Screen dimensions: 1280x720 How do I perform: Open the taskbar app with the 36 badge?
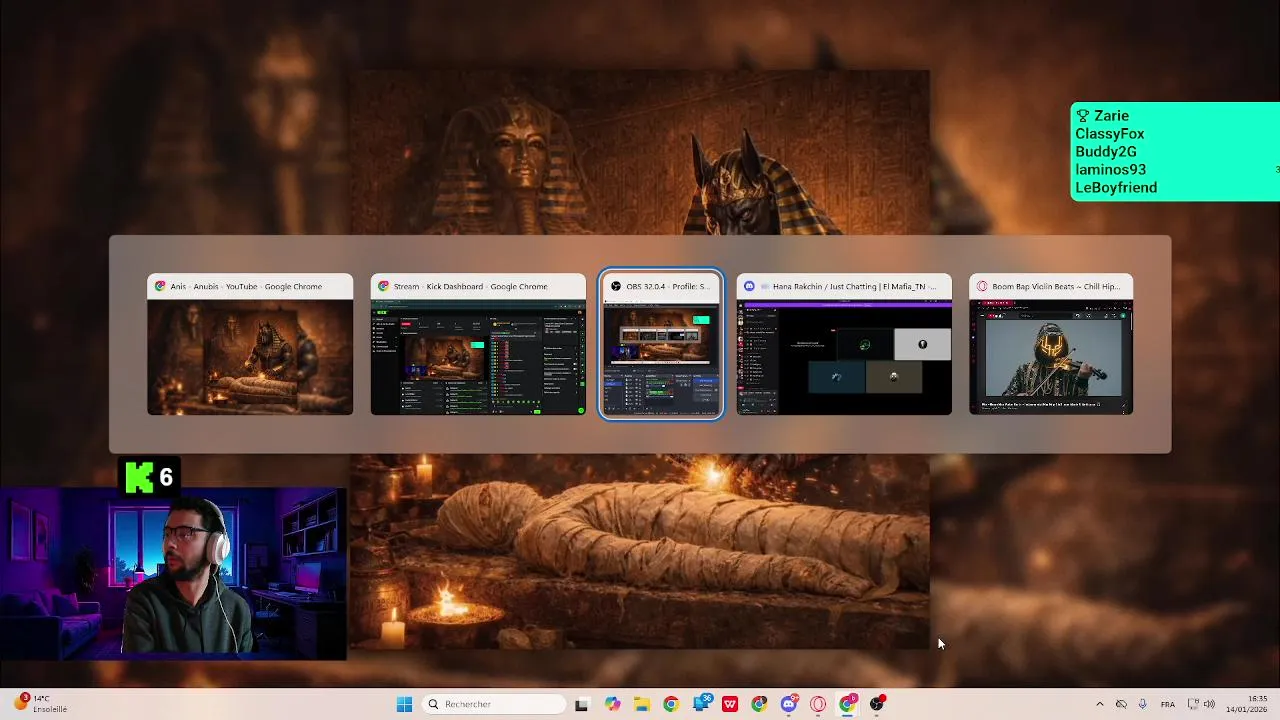click(x=701, y=704)
